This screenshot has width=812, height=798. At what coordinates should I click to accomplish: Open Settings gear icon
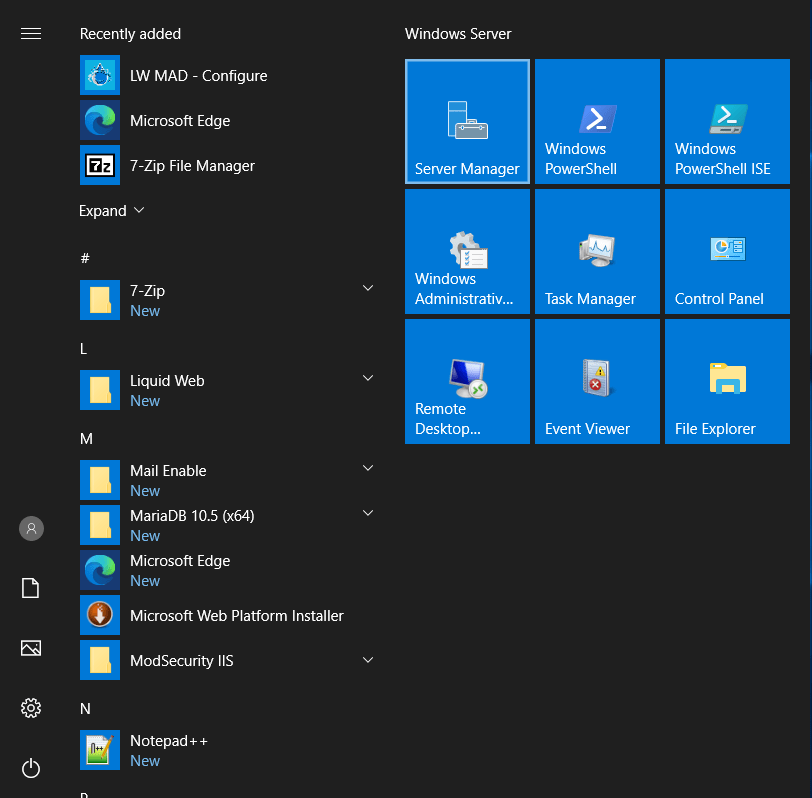(x=31, y=708)
